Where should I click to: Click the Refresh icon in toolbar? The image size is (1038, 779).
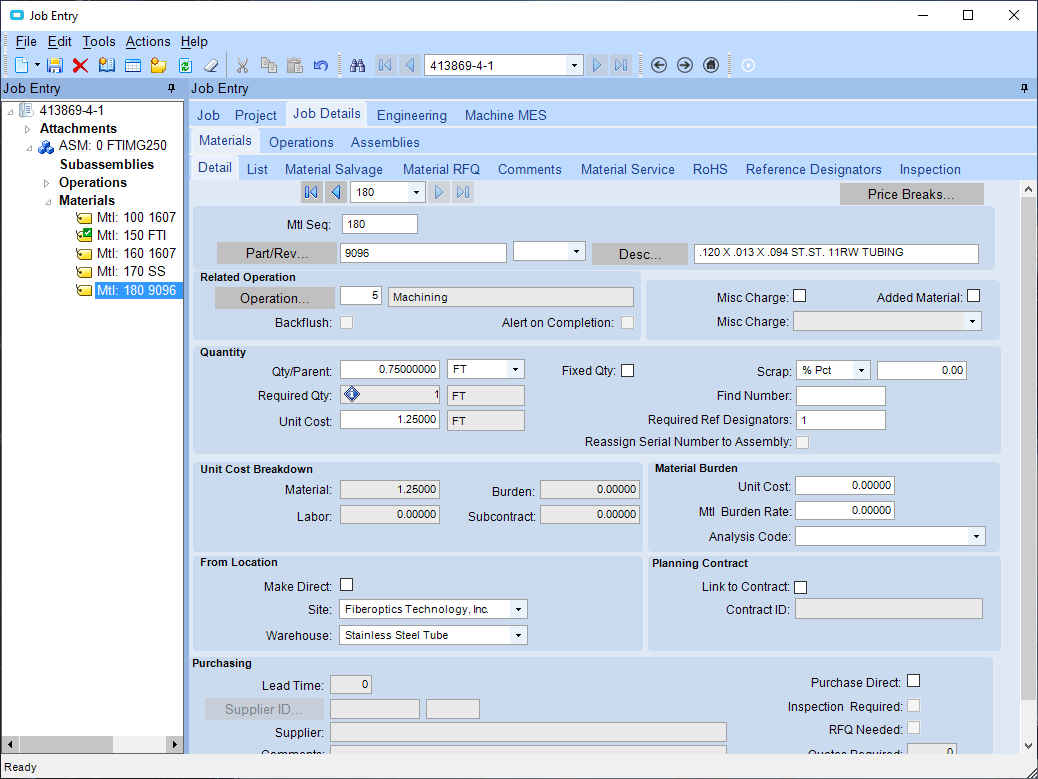[185, 65]
